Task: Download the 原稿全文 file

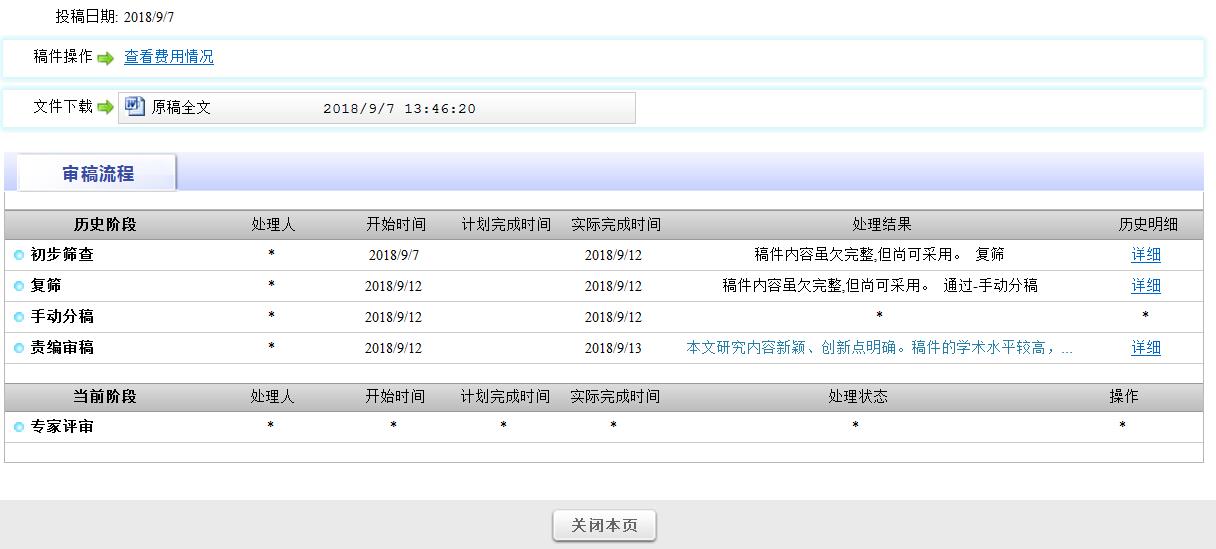Action: pyautogui.click(x=181, y=108)
